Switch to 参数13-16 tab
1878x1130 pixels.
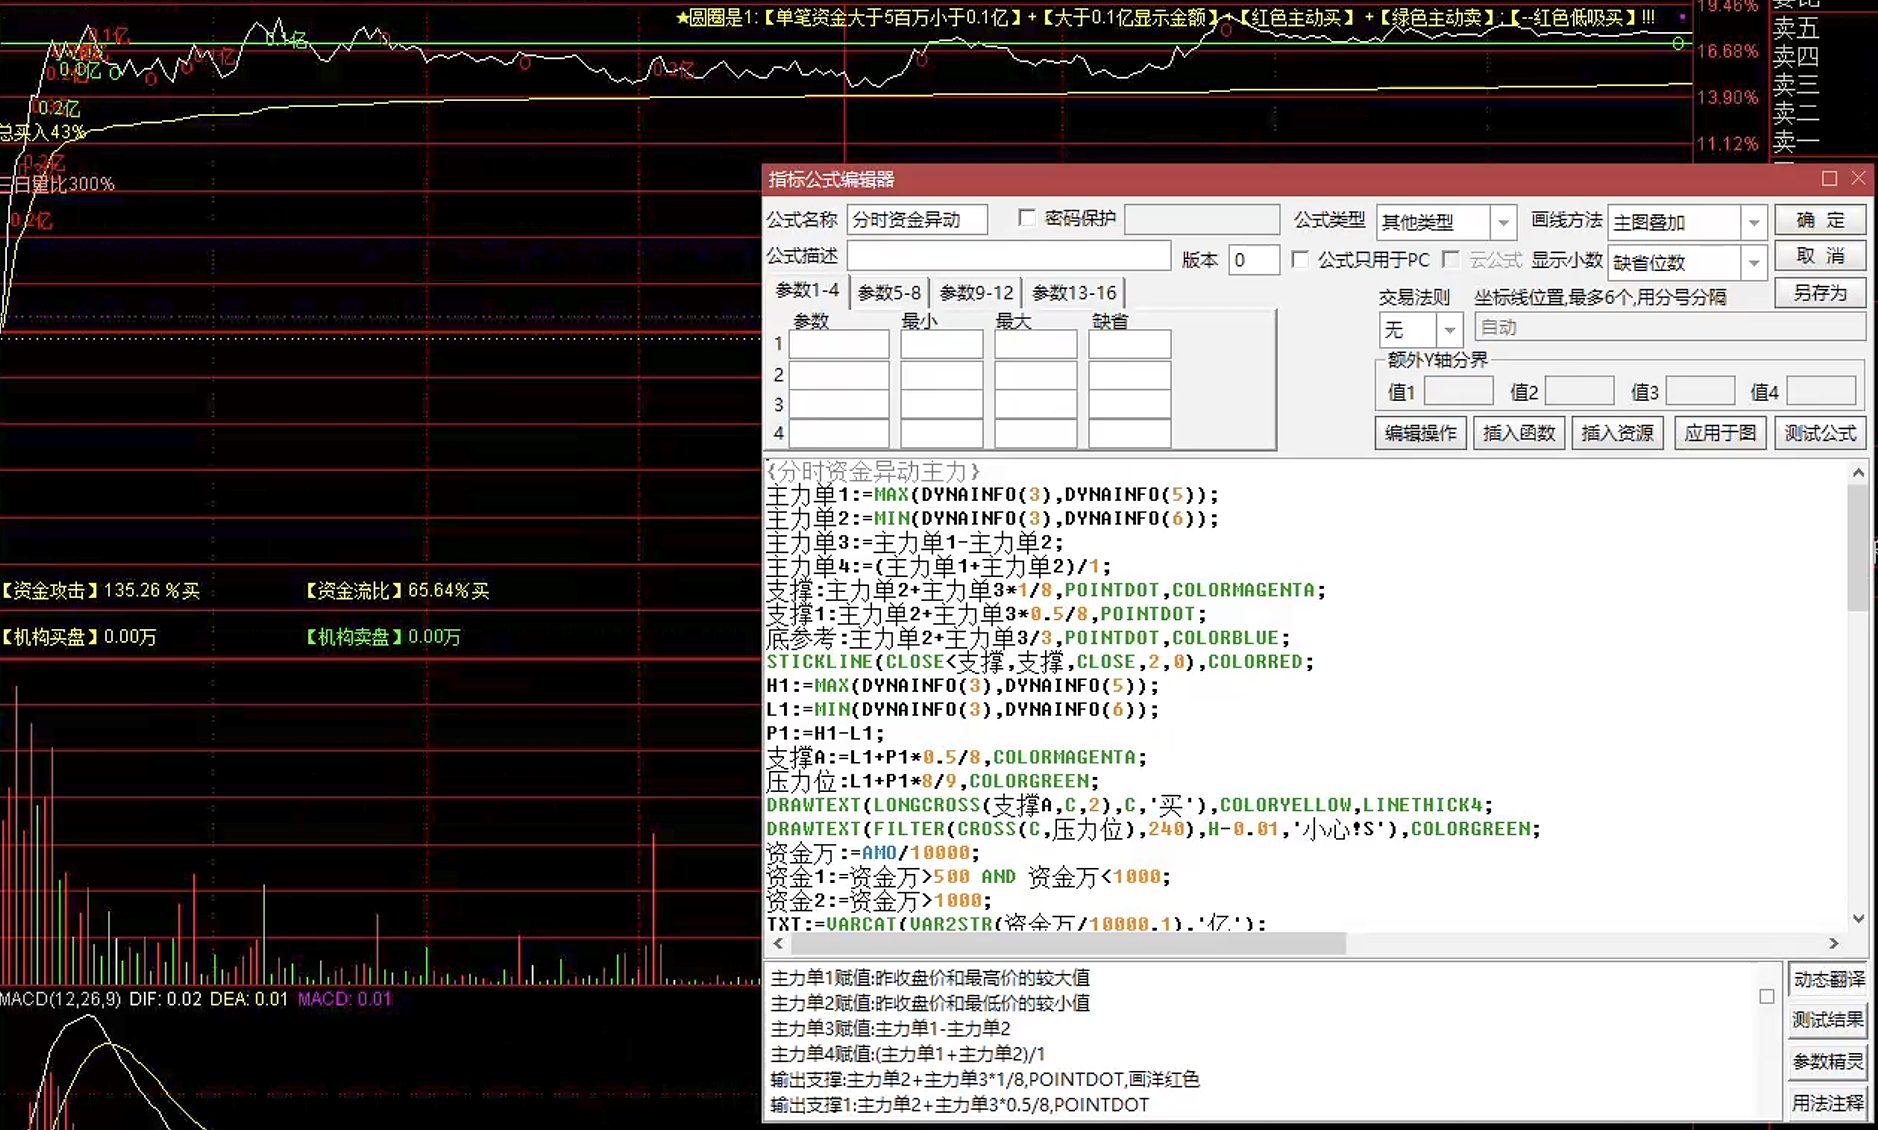coord(1073,292)
